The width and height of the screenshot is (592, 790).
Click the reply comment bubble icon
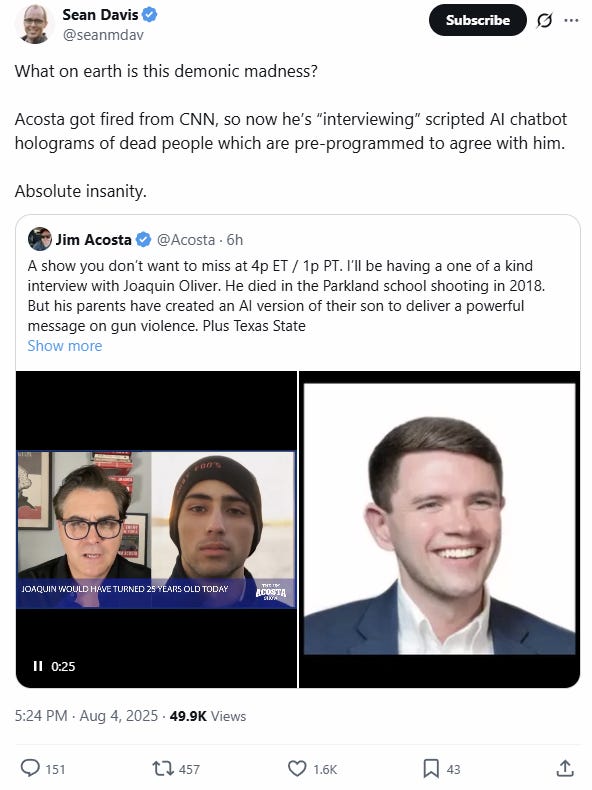click(x=30, y=768)
